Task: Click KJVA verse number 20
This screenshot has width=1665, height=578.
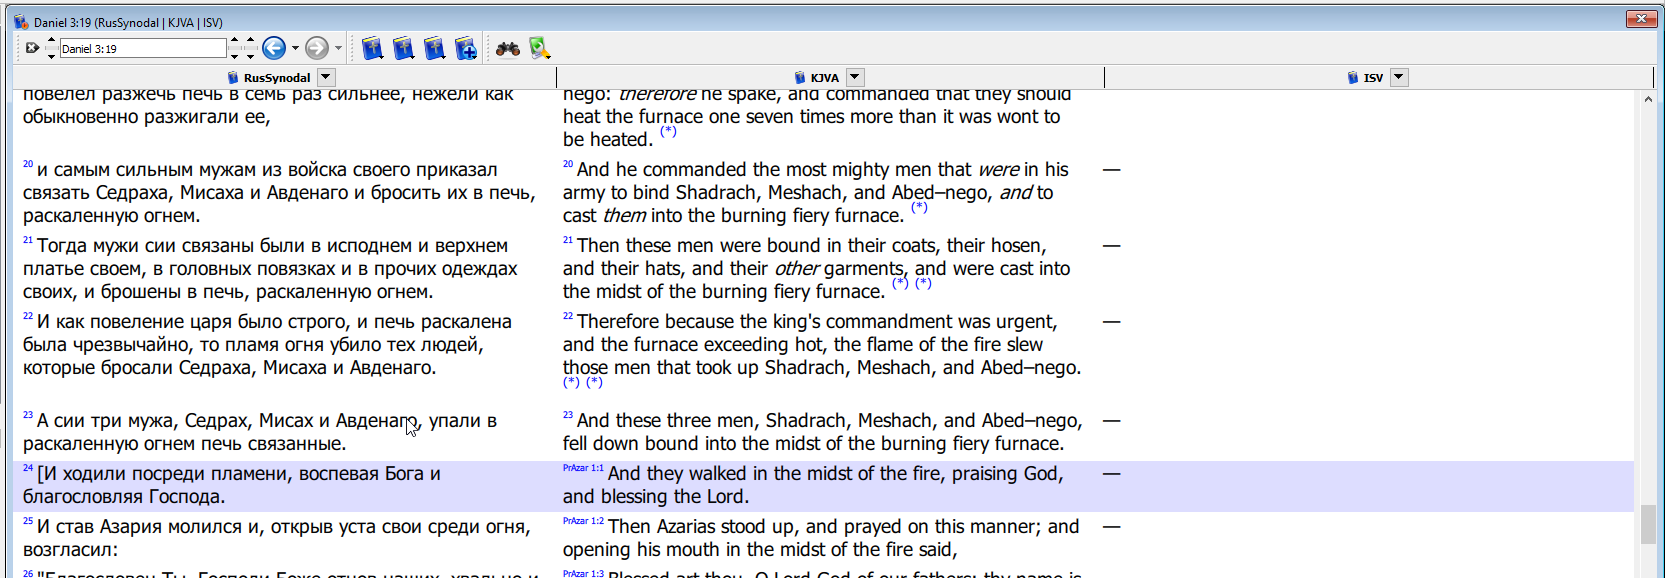Action: click(568, 164)
